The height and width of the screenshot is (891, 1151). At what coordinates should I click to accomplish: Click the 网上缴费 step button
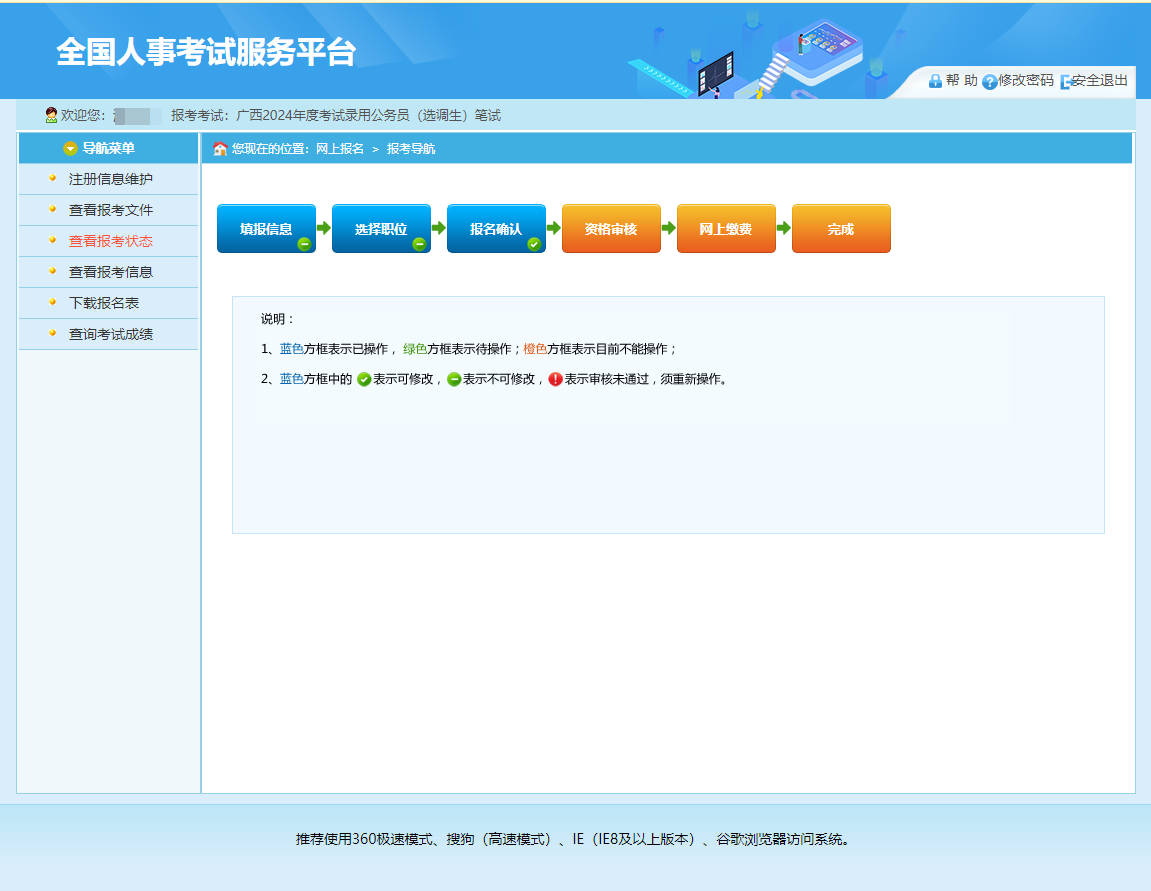coord(726,229)
